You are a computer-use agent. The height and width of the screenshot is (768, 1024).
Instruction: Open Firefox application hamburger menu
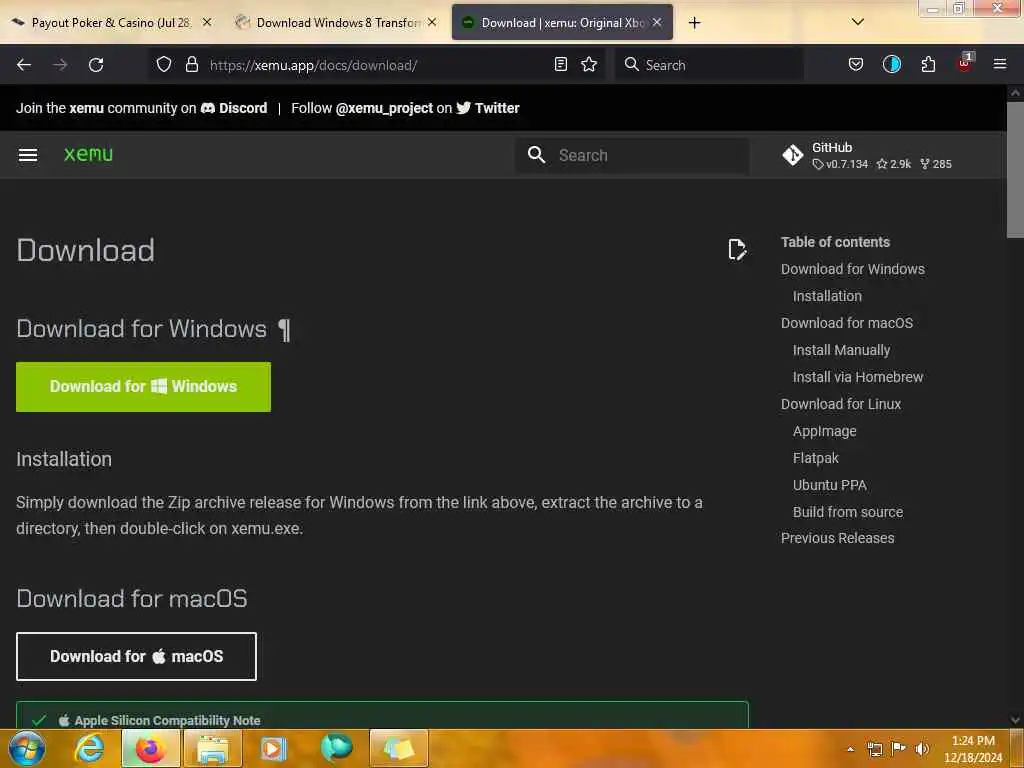[x=999, y=65]
